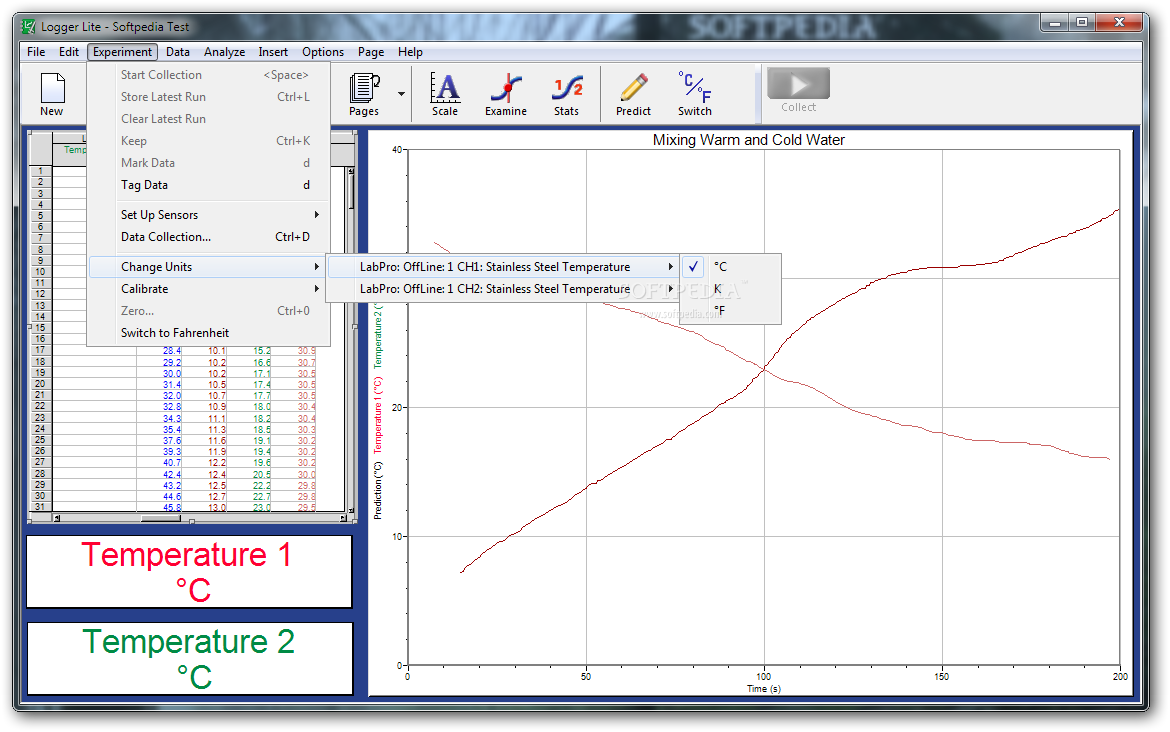Image resolution: width=1170 pixels, height=732 pixels.
Task: Click Mark Data menu entry
Action: point(208,163)
